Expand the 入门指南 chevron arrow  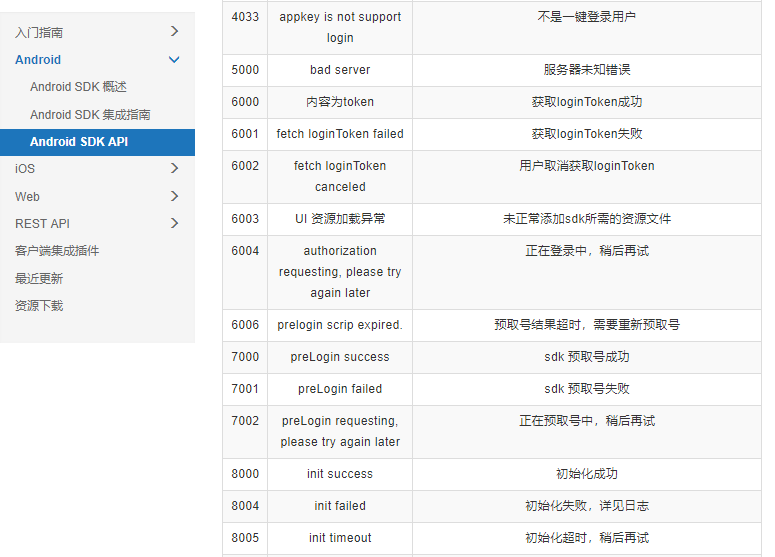coord(175,33)
